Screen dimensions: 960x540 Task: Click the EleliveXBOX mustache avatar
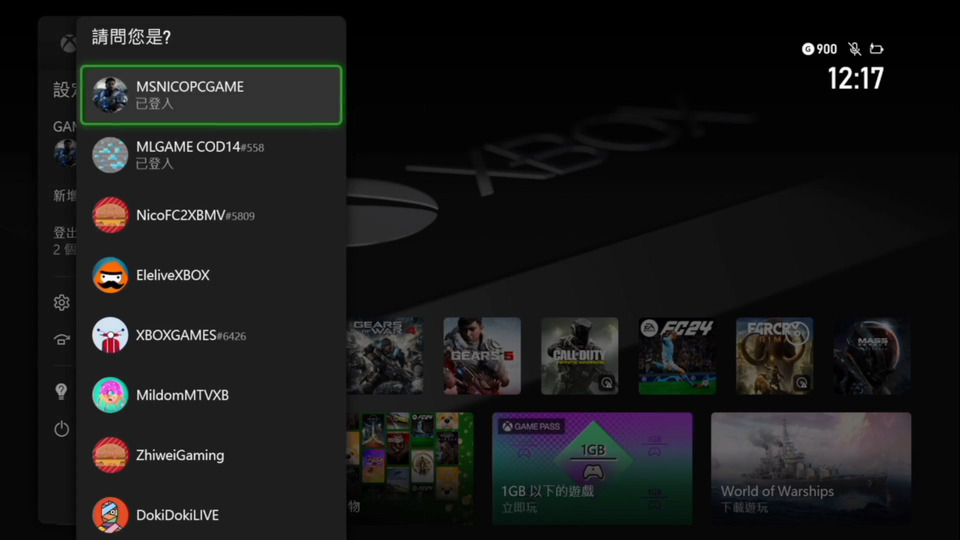tap(110, 275)
